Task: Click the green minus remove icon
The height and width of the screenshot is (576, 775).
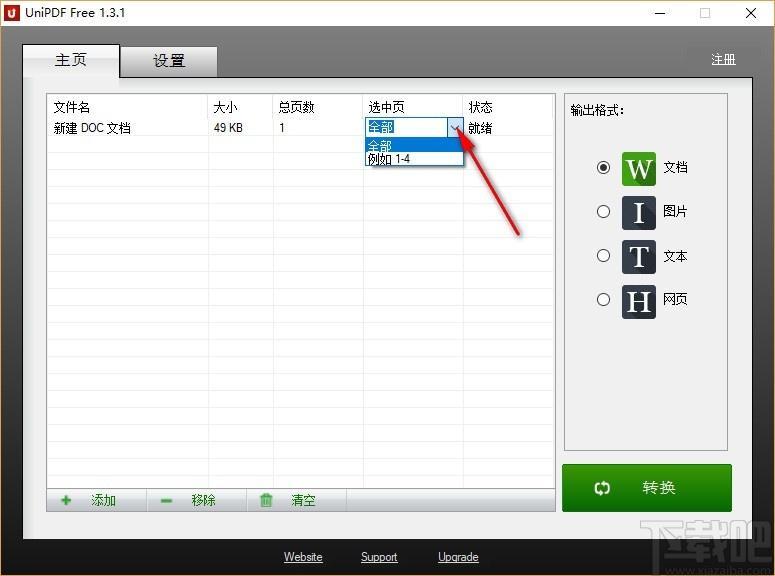Action: tap(166, 501)
